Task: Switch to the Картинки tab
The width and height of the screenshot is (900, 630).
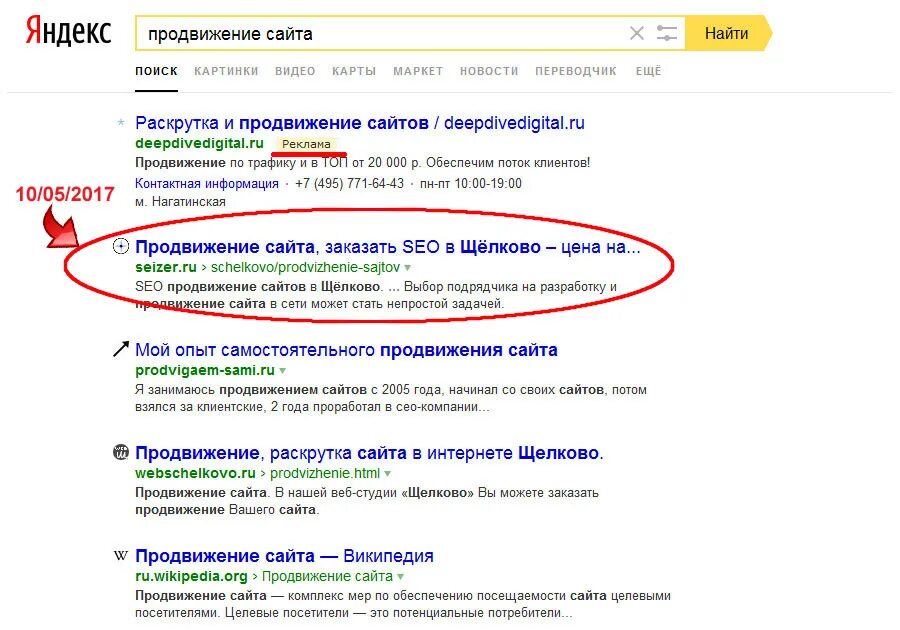Action: coord(226,71)
